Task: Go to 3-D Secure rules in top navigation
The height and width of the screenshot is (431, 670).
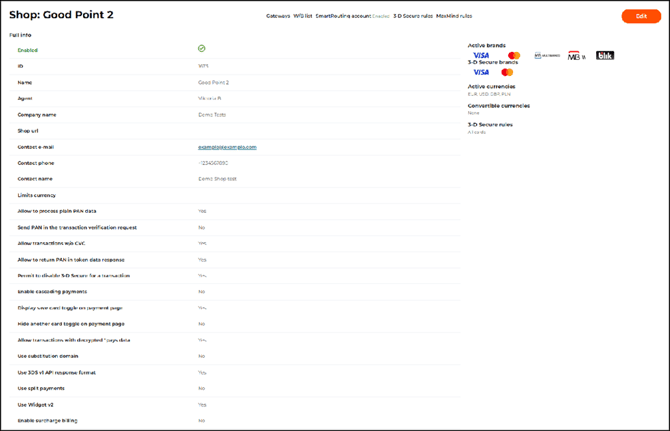Action: (413, 16)
